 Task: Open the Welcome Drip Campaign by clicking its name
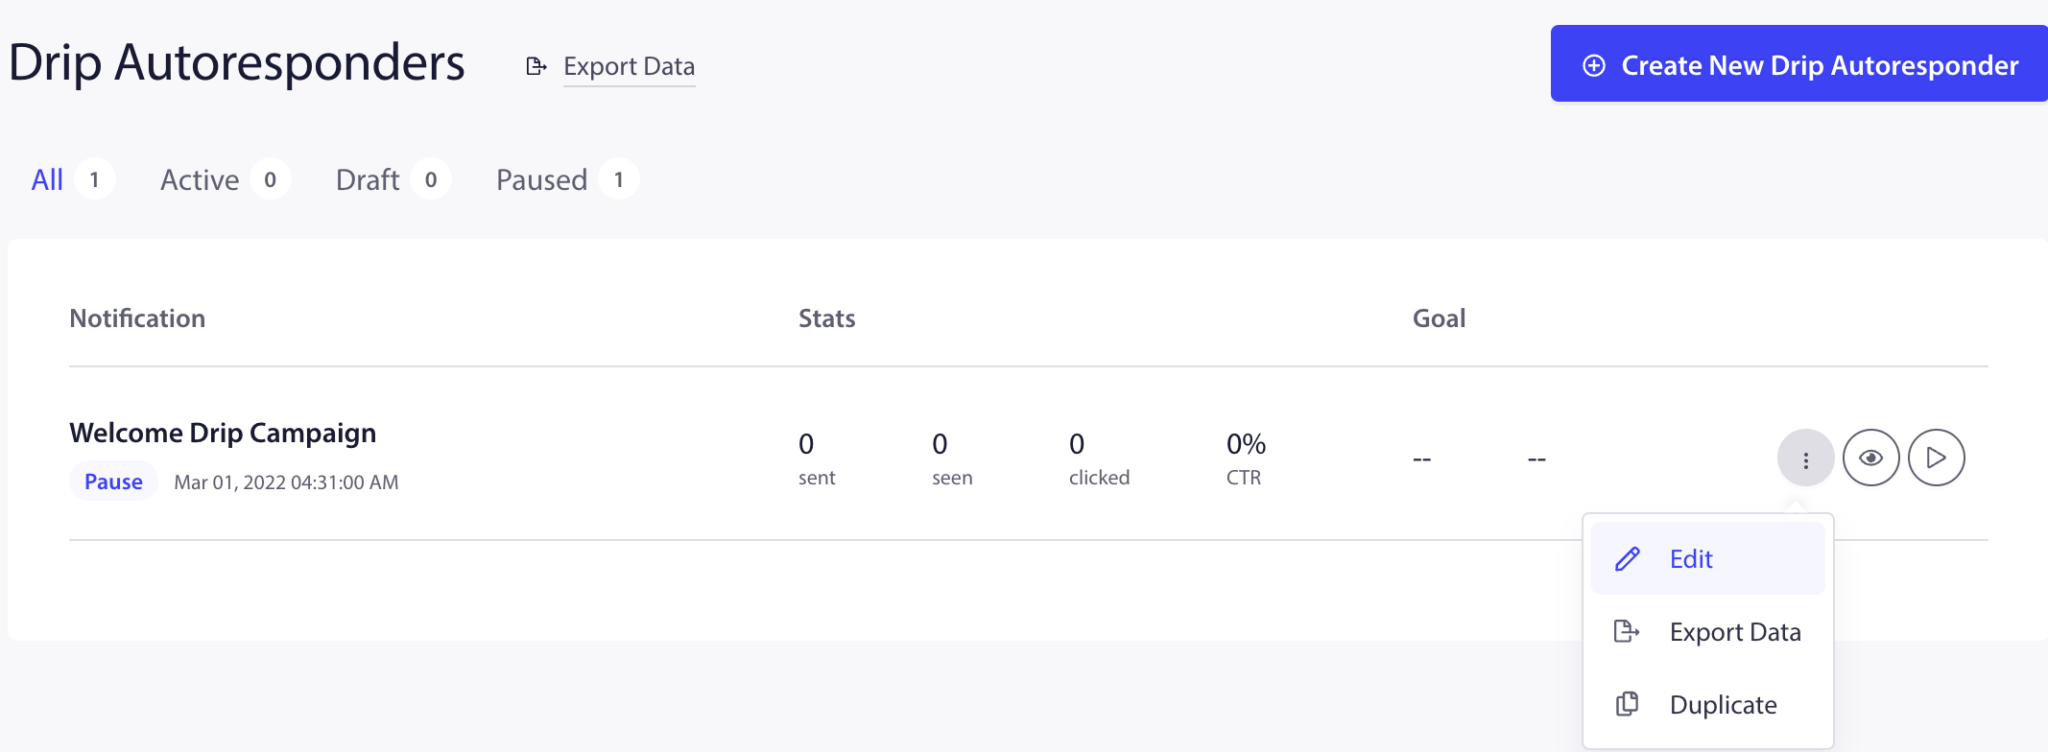(x=222, y=432)
